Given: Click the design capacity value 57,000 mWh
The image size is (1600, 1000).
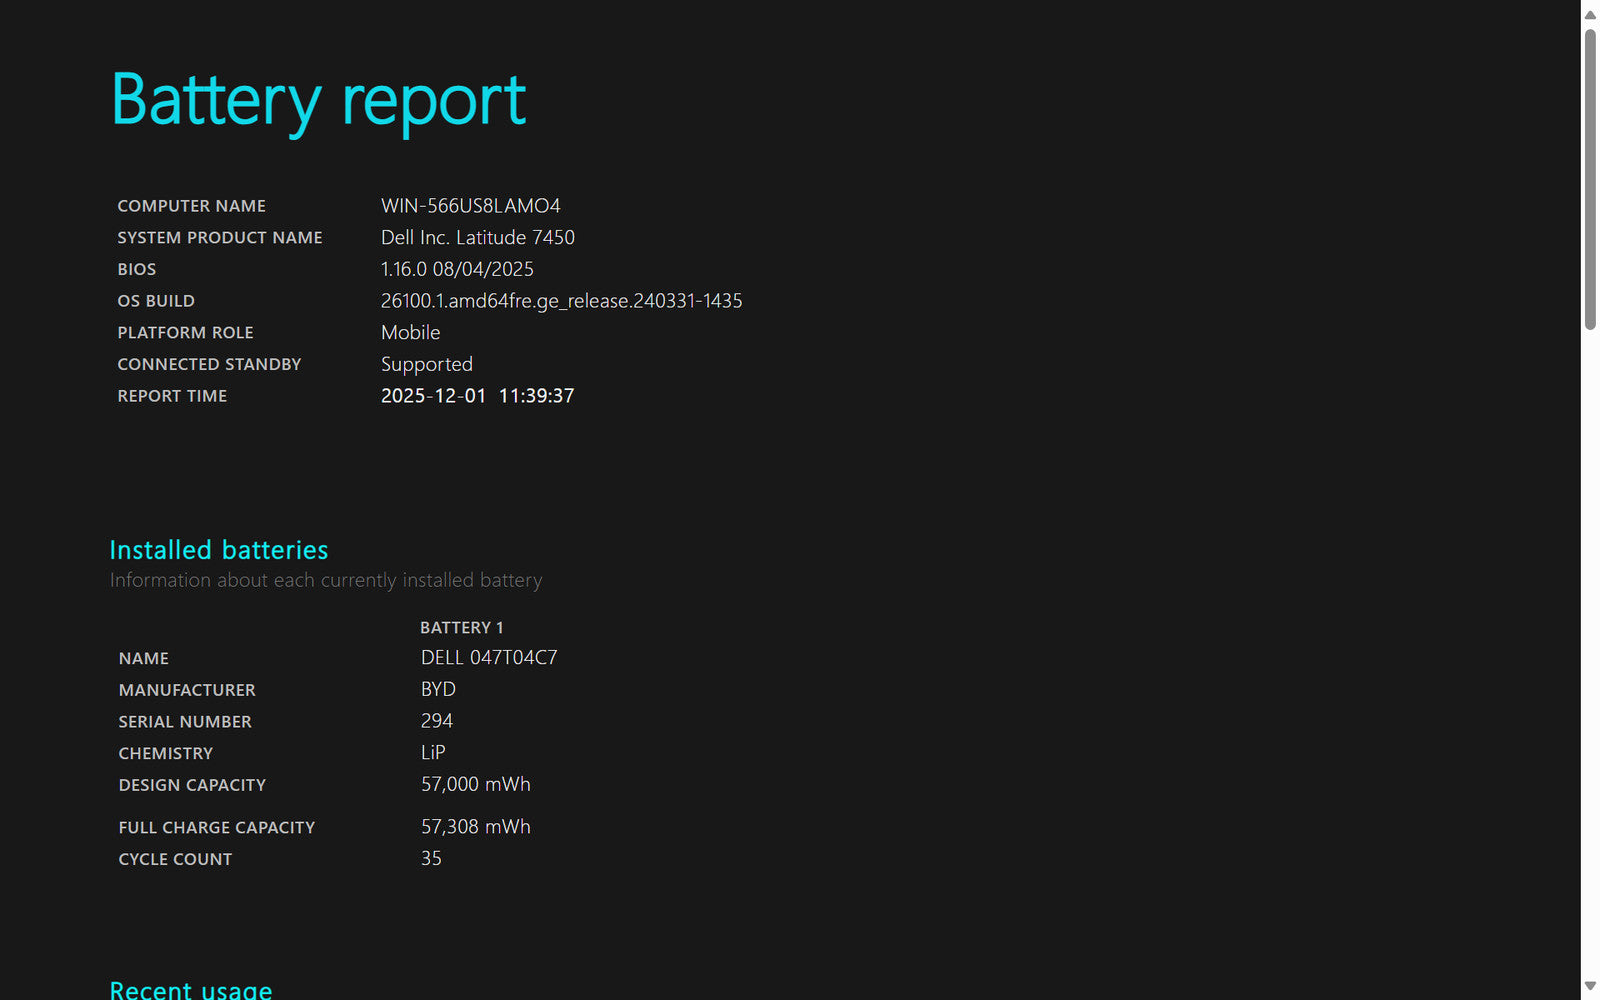Looking at the screenshot, I should [475, 785].
